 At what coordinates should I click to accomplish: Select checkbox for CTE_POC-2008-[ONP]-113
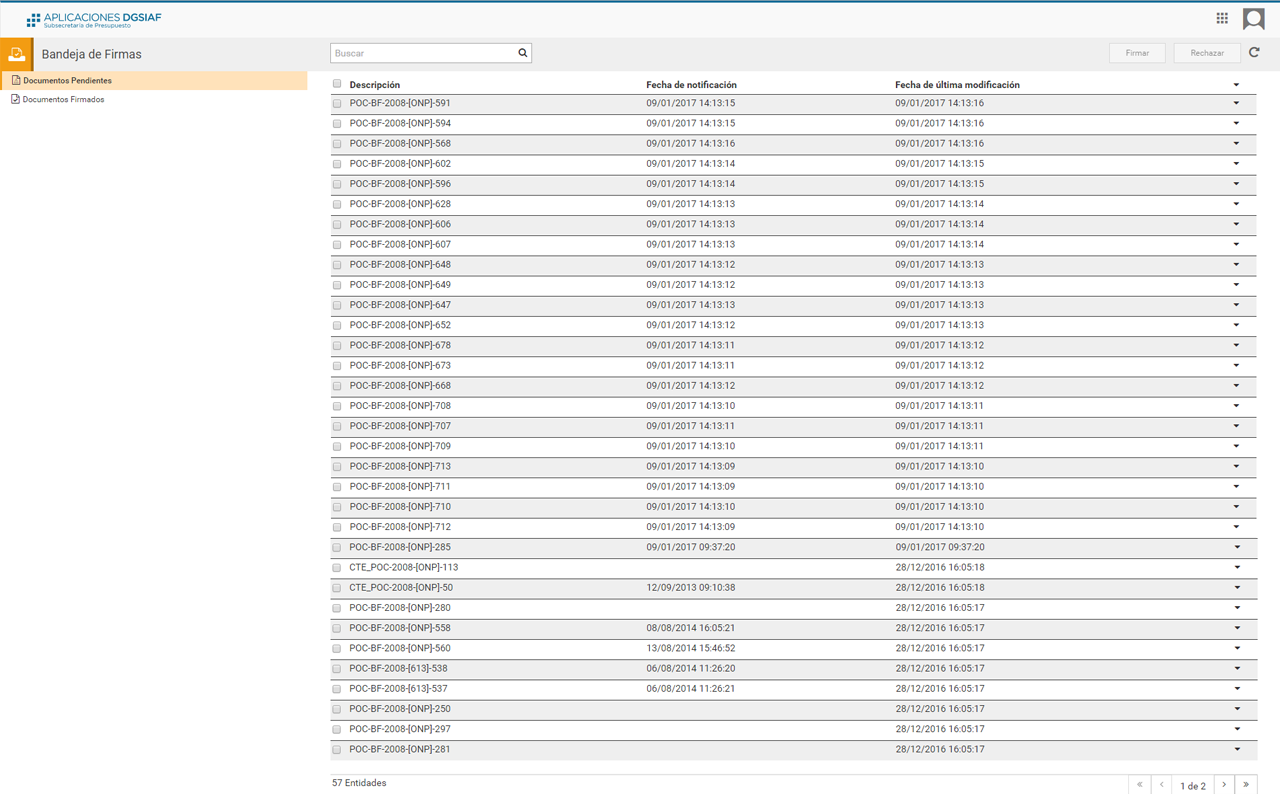(x=337, y=568)
